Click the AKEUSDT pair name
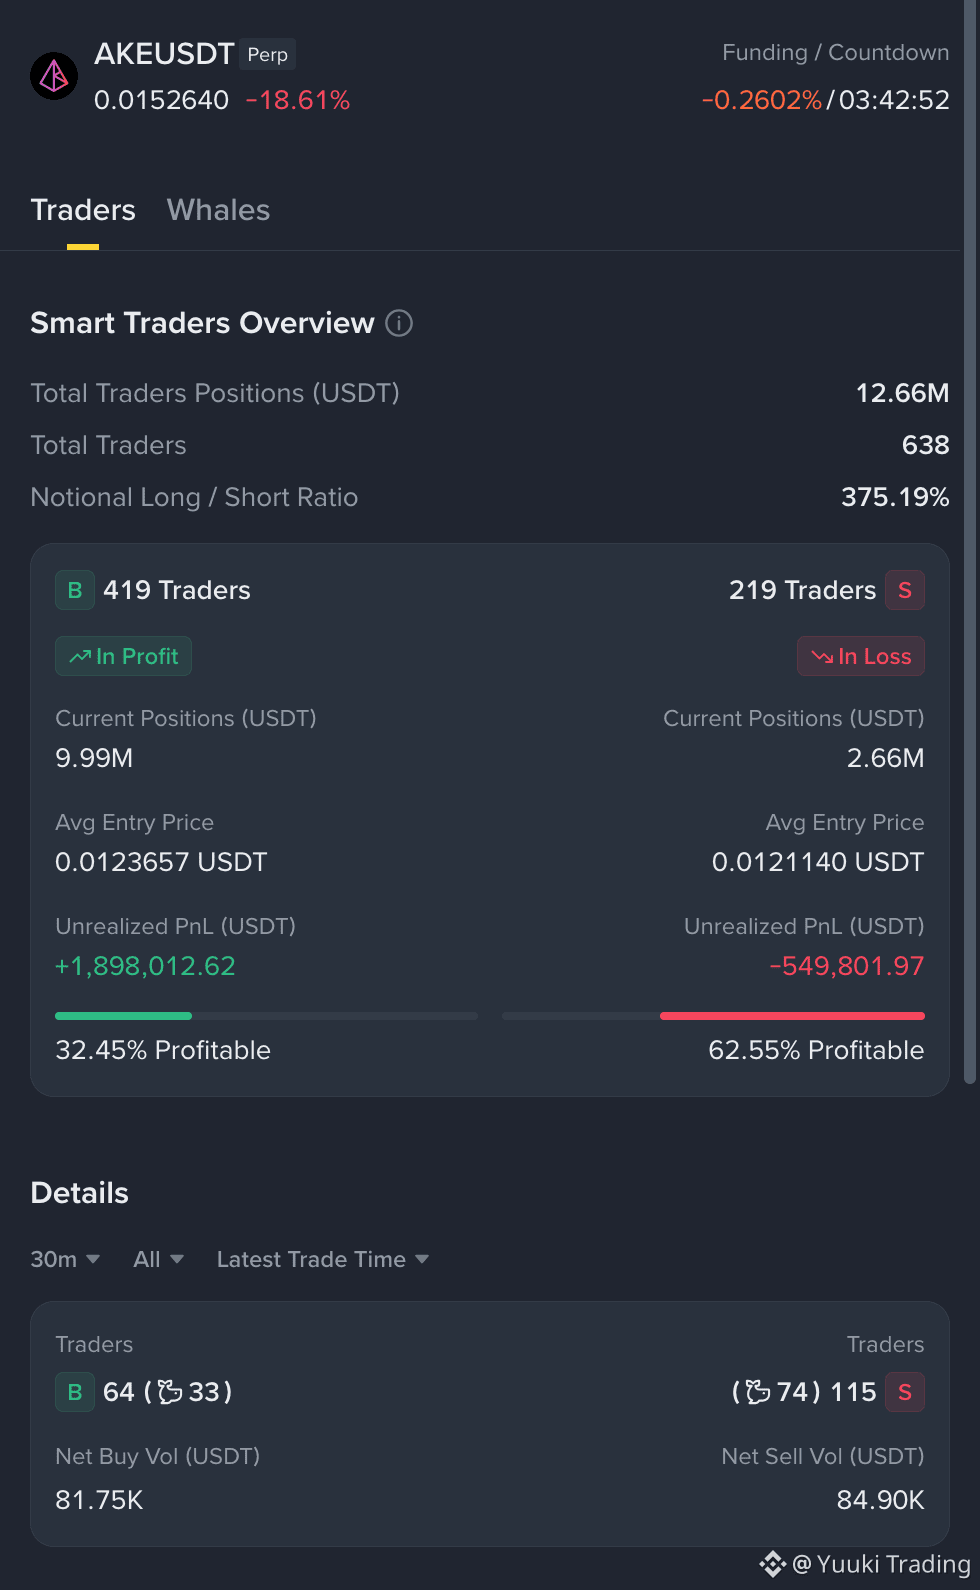The image size is (980, 1590). 164,53
